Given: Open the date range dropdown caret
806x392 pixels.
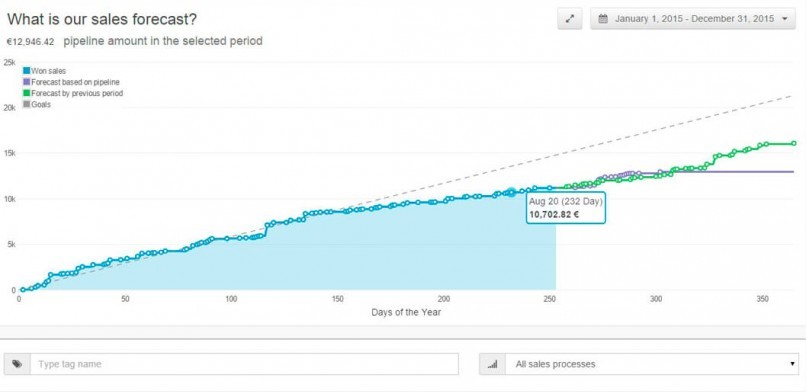Looking at the screenshot, I should coord(784,19).
